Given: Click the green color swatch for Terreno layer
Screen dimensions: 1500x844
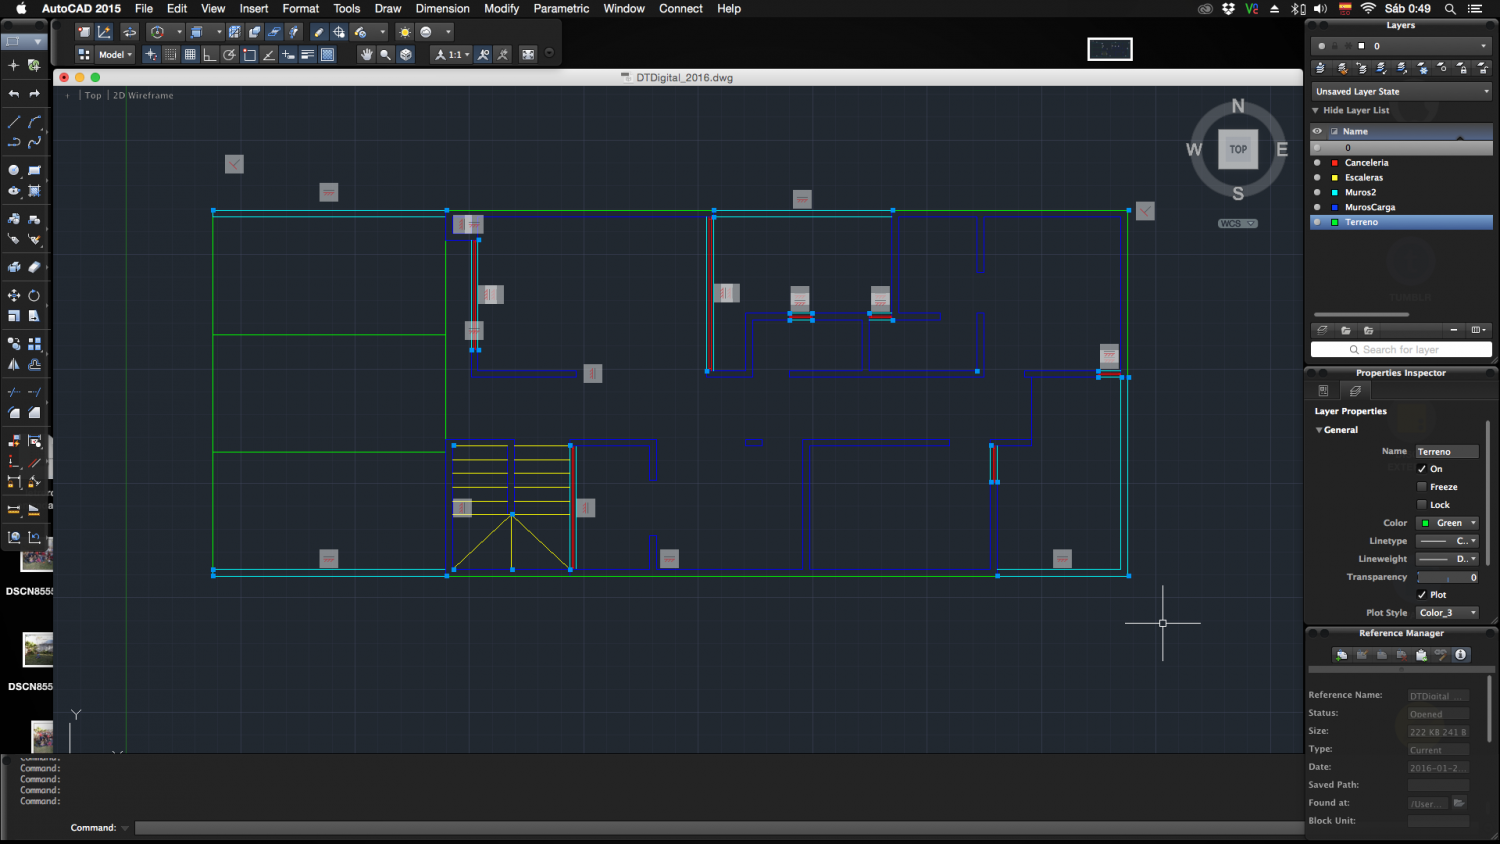Looking at the screenshot, I should point(1428,522).
